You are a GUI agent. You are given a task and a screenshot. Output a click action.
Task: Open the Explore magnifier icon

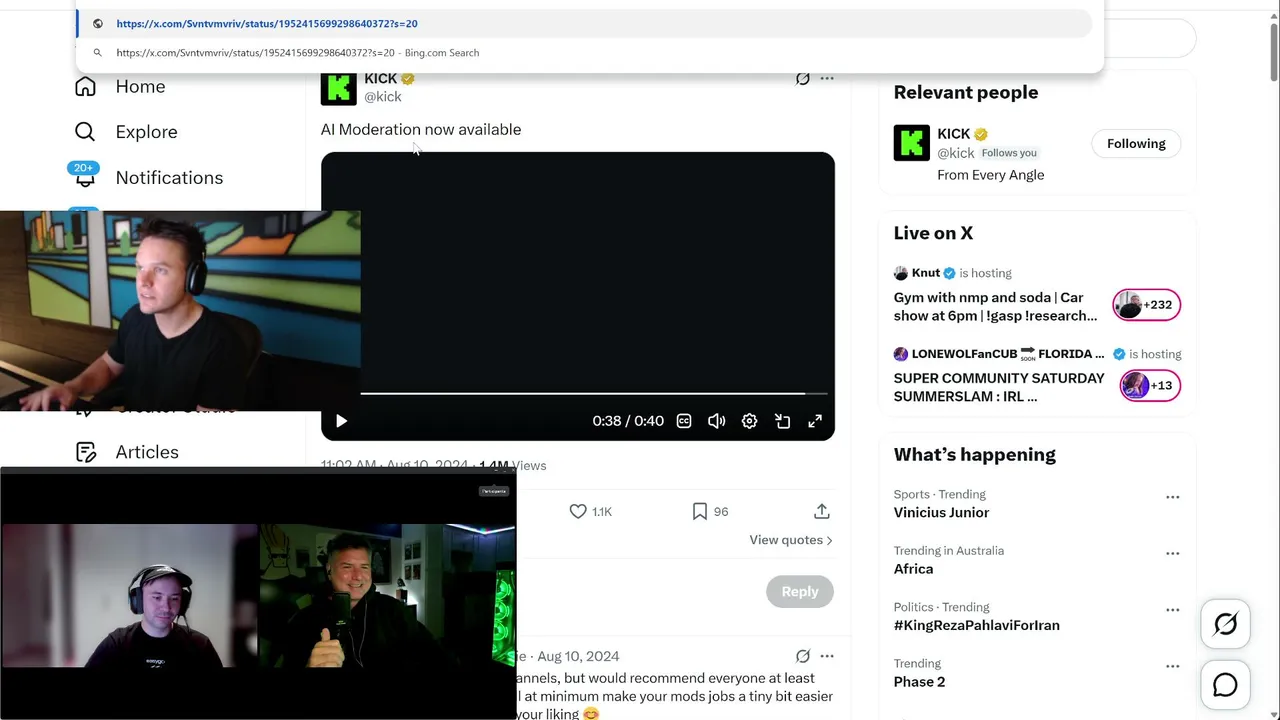pyautogui.click(x=85, y=132)
